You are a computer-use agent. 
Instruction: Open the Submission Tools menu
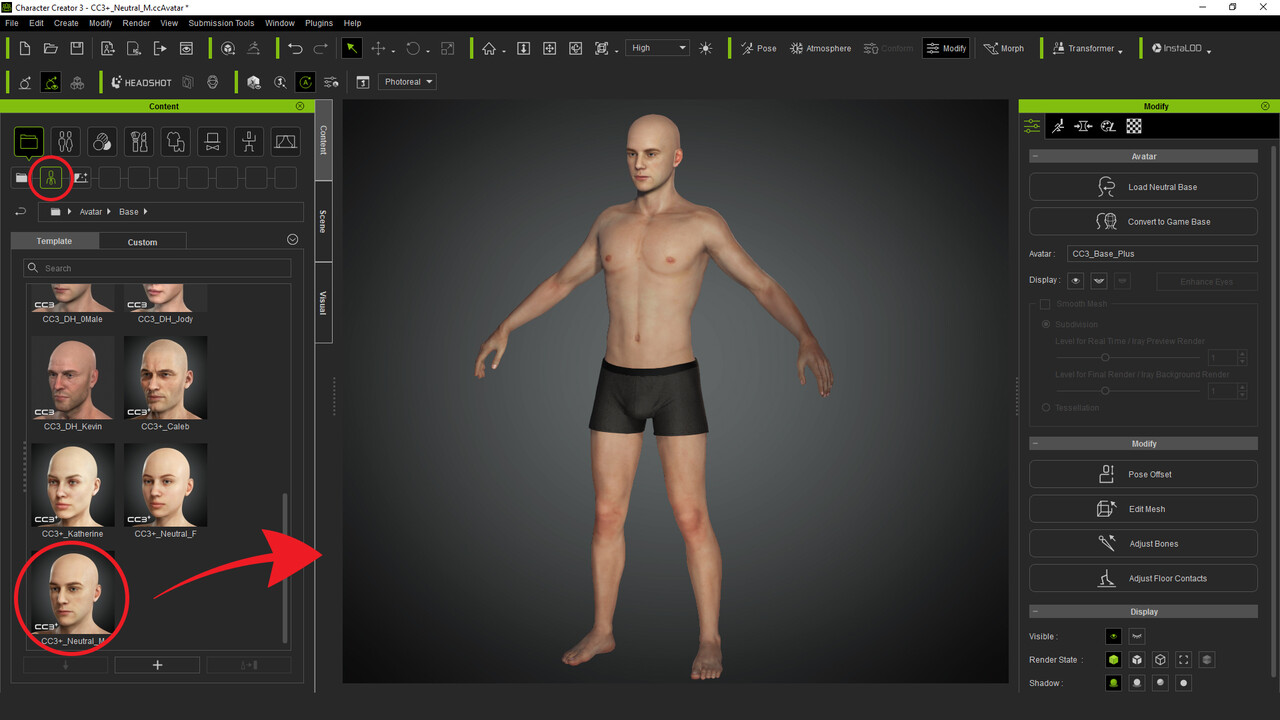[221, 23]
